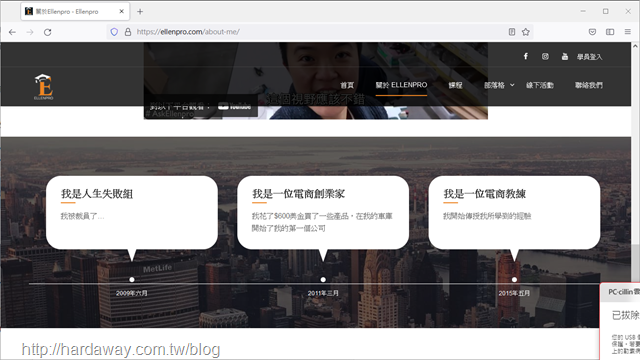The image size is (640, 360).
Task: Click the 2015年五月 timeline dot
Action: 514,280
